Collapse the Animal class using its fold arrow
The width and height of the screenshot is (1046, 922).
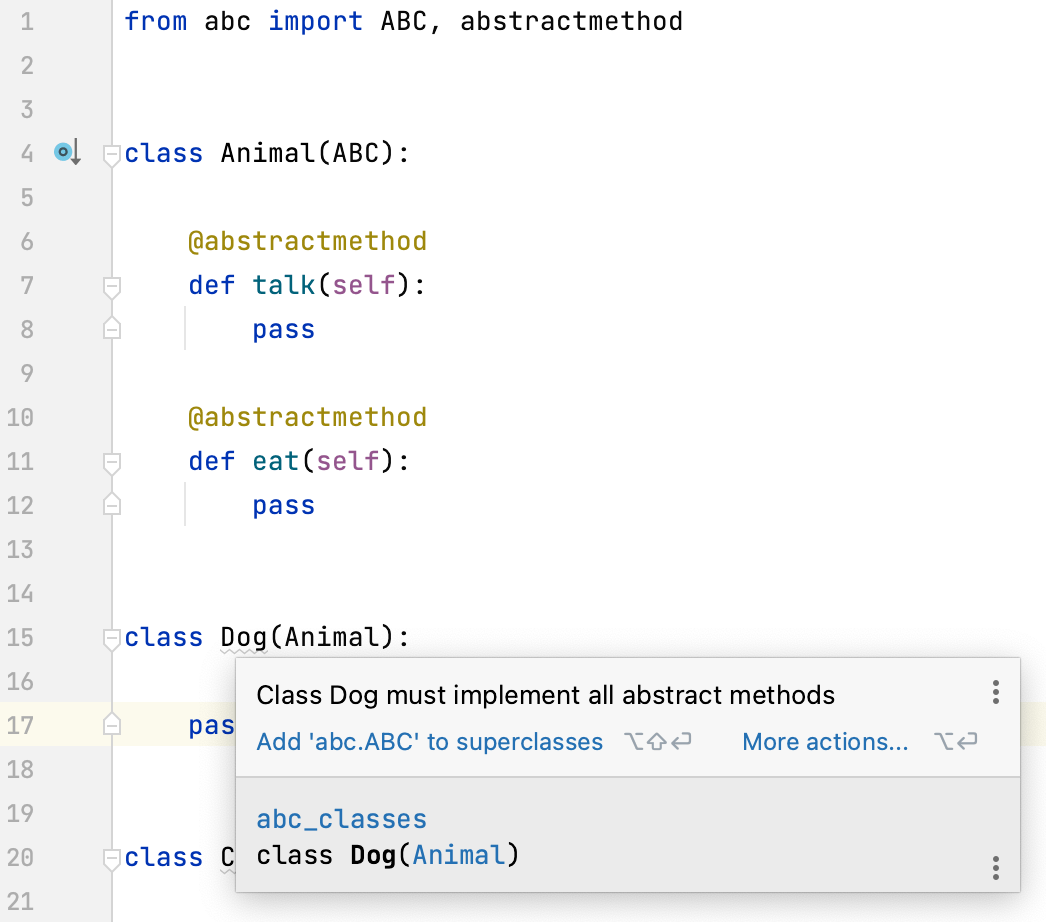click(111, 152)
